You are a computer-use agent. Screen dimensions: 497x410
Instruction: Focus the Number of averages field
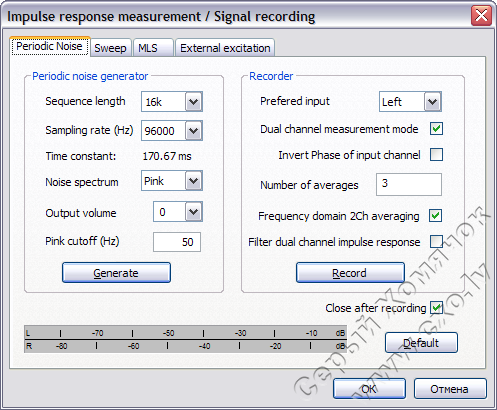(409, 184)
